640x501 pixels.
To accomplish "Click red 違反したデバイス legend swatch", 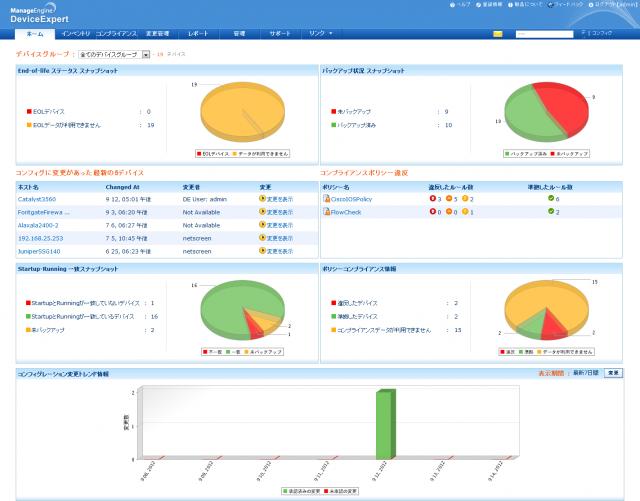I will (333, 303).
